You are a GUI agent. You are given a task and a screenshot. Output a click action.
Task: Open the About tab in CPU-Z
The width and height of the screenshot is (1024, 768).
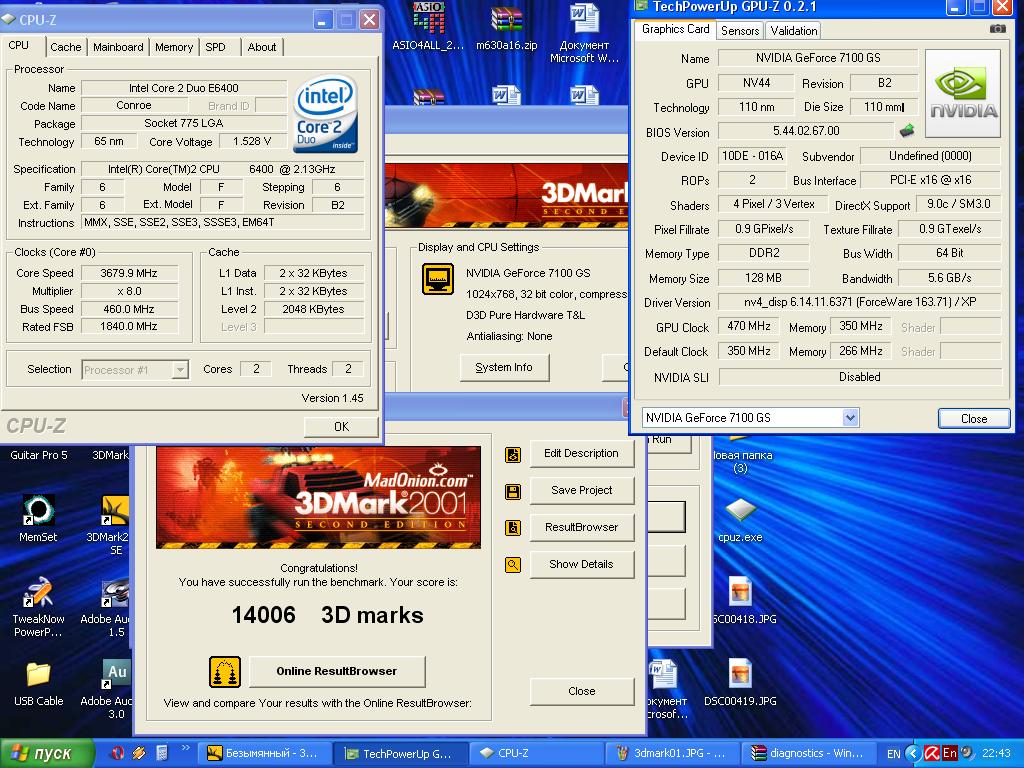click(x=262, y=47)
